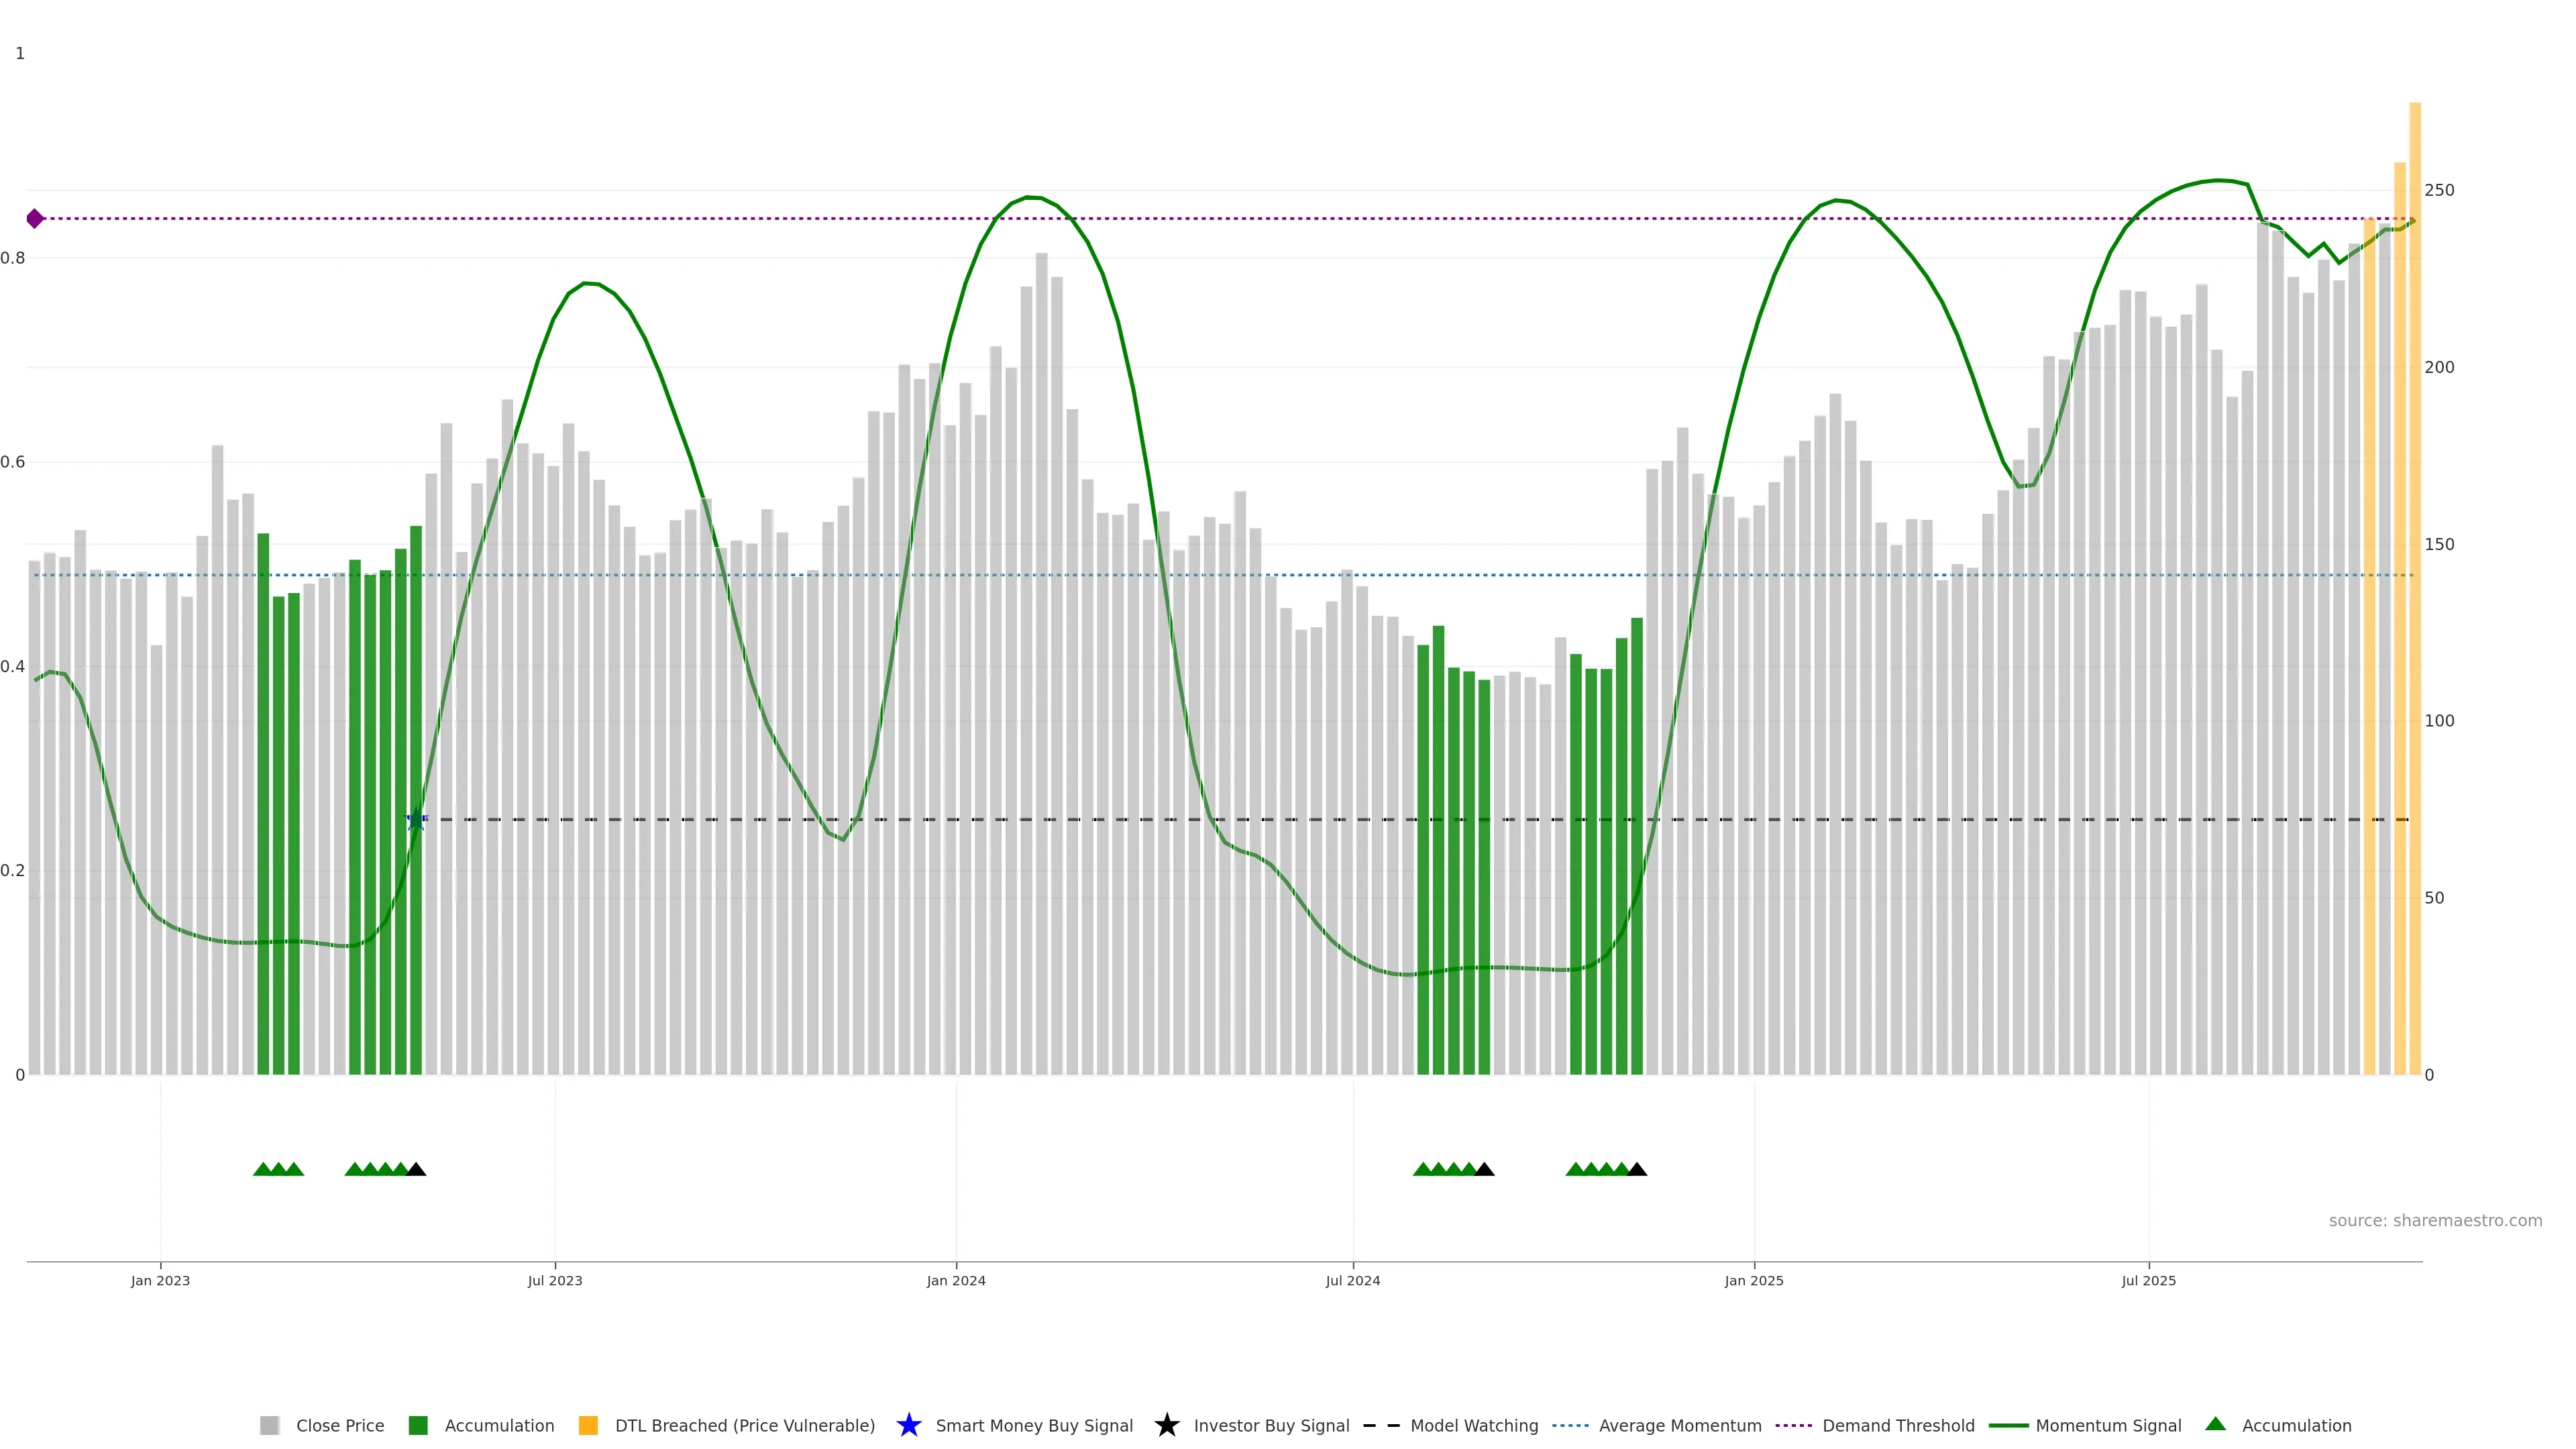The image size is (2576, 1449).
Task: Click green Accumulation triangle icon in legend
Action: tap(2215, 1424)
